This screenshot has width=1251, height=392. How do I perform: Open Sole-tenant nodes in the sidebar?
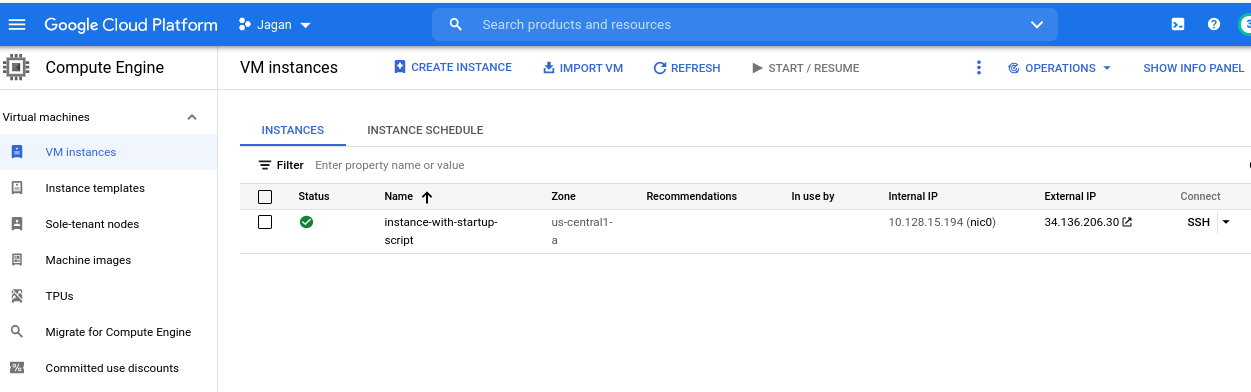click(x=92, y=224)
